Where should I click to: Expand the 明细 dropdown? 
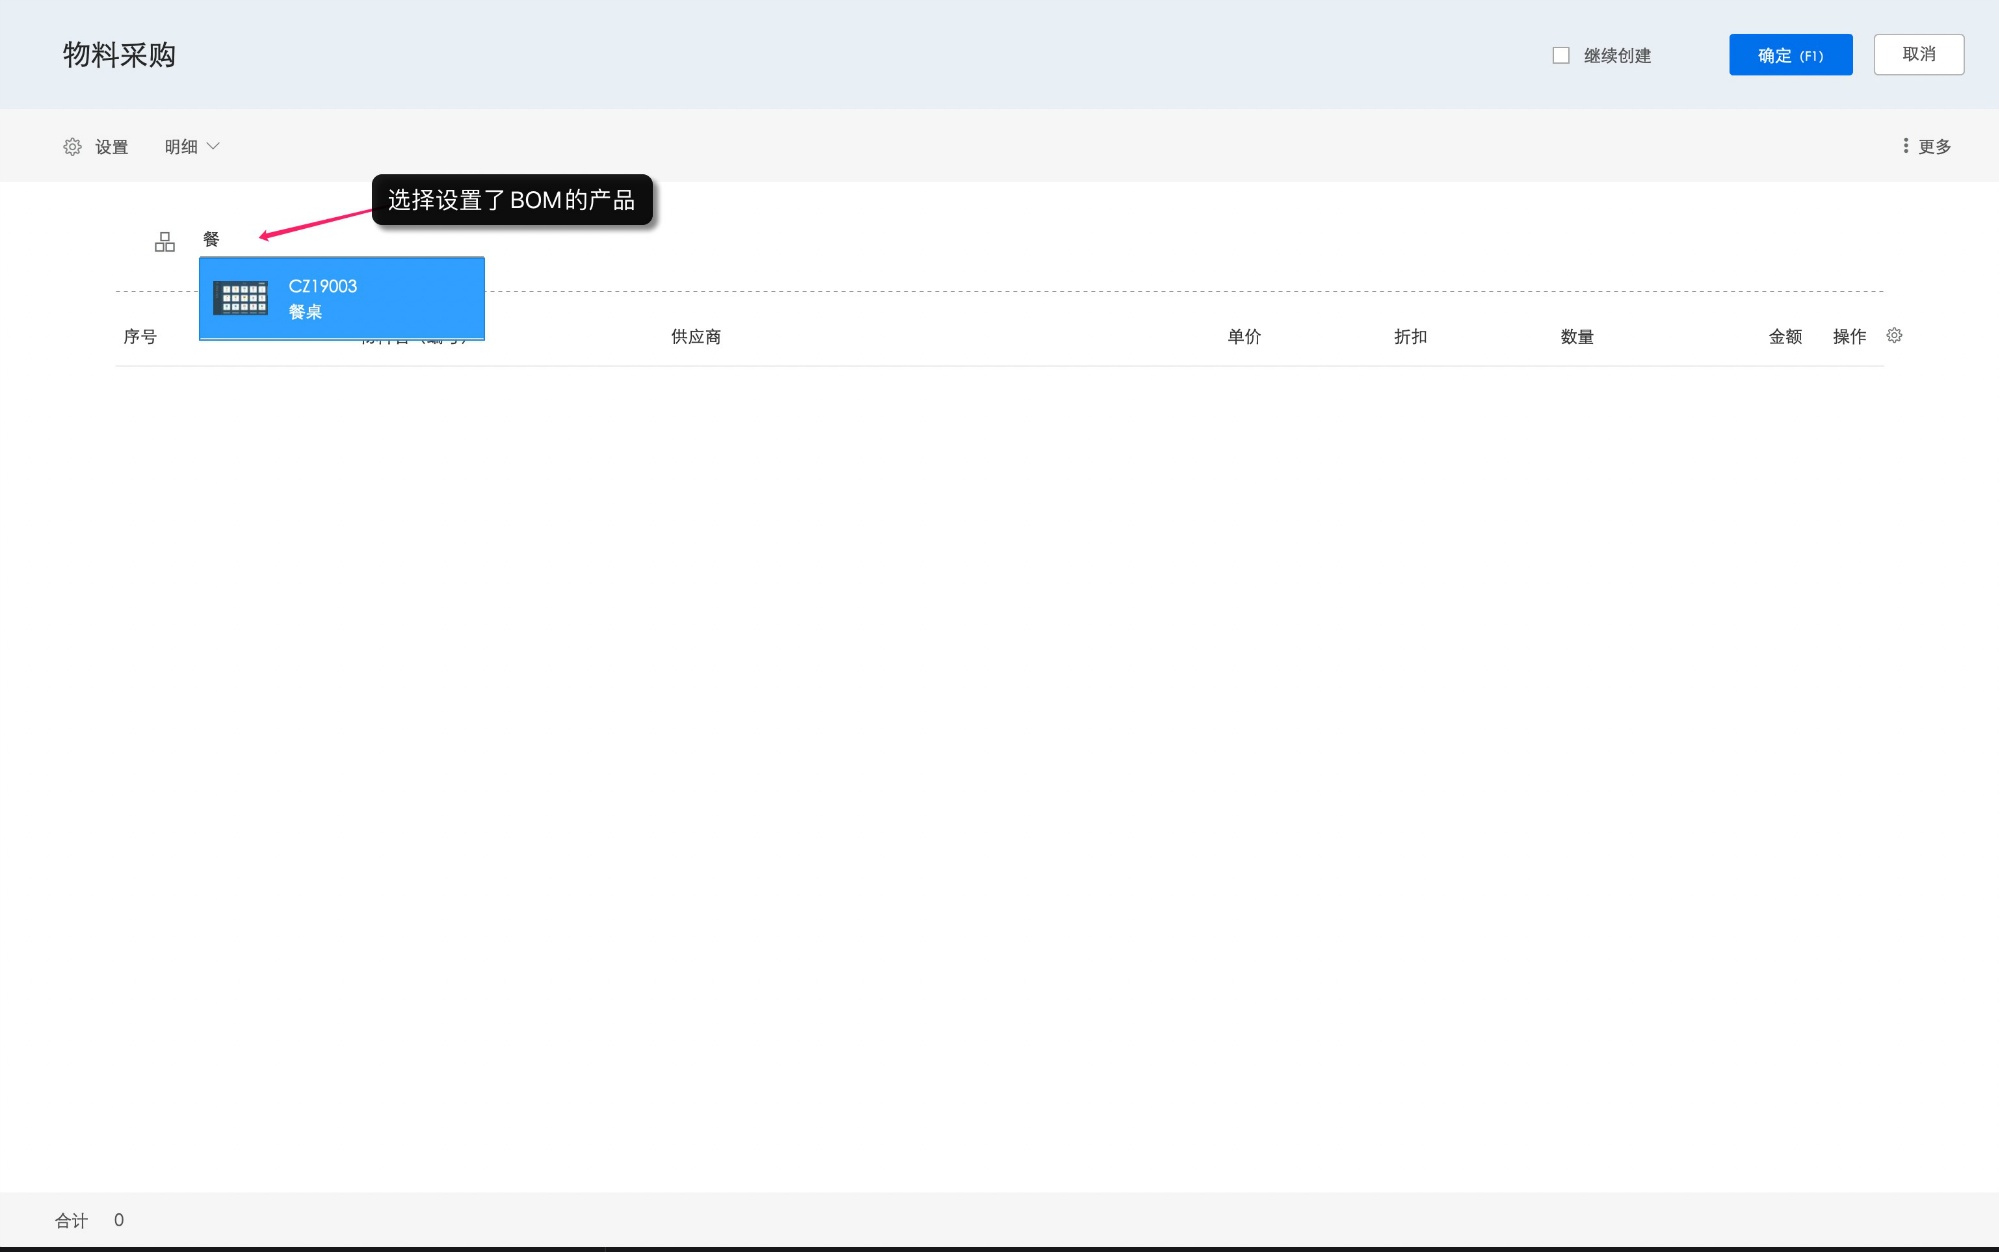click(181, 147)
